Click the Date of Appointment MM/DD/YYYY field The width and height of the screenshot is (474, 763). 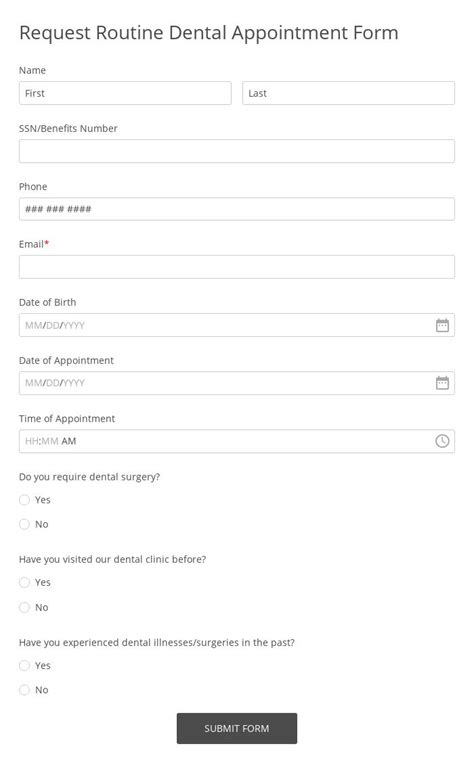click(x=237, y=383)
